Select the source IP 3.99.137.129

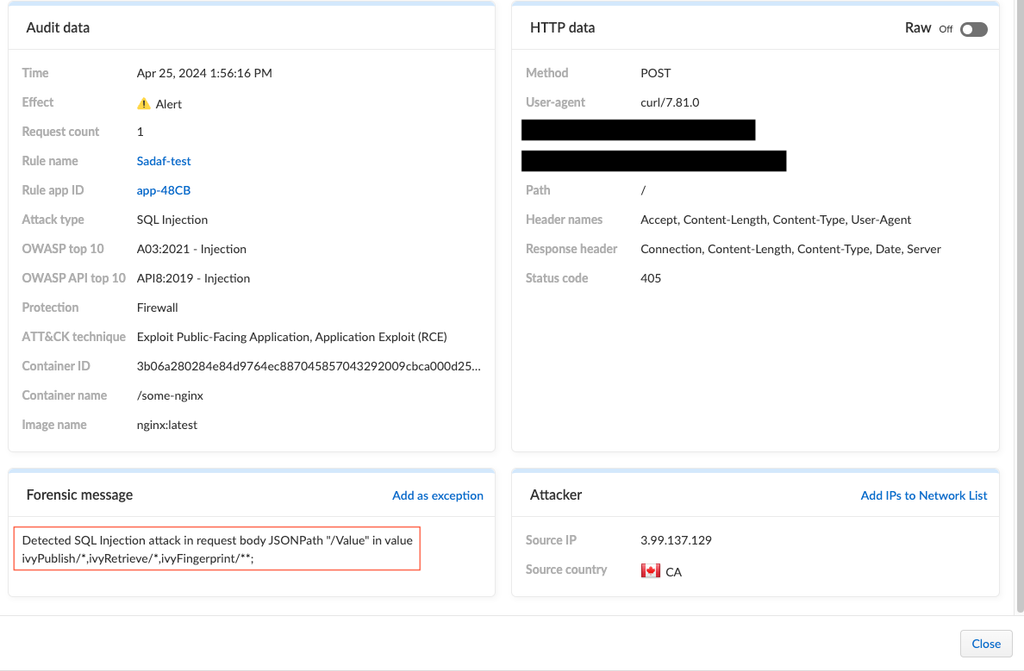pos(676,540)
